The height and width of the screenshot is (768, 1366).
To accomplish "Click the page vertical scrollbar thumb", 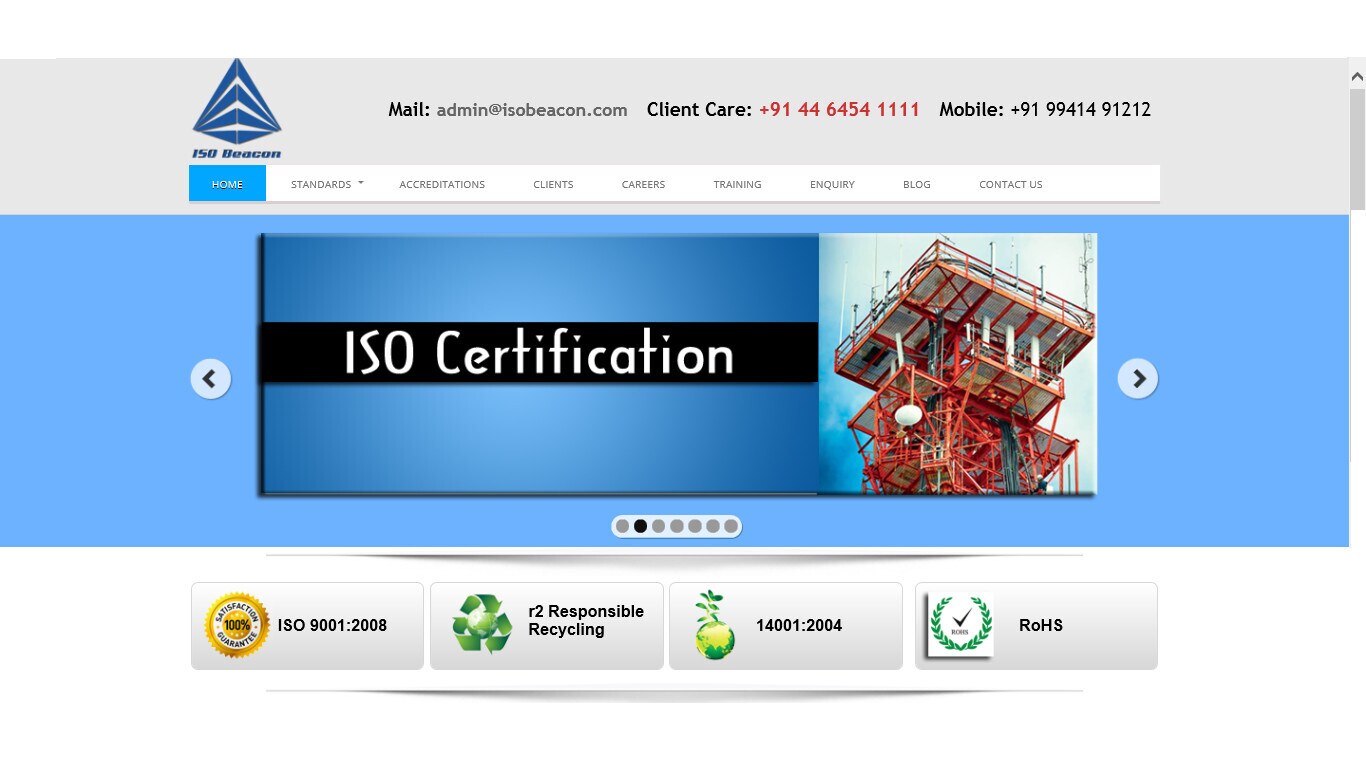I will pyautogui.click(x=1357, y=149).
